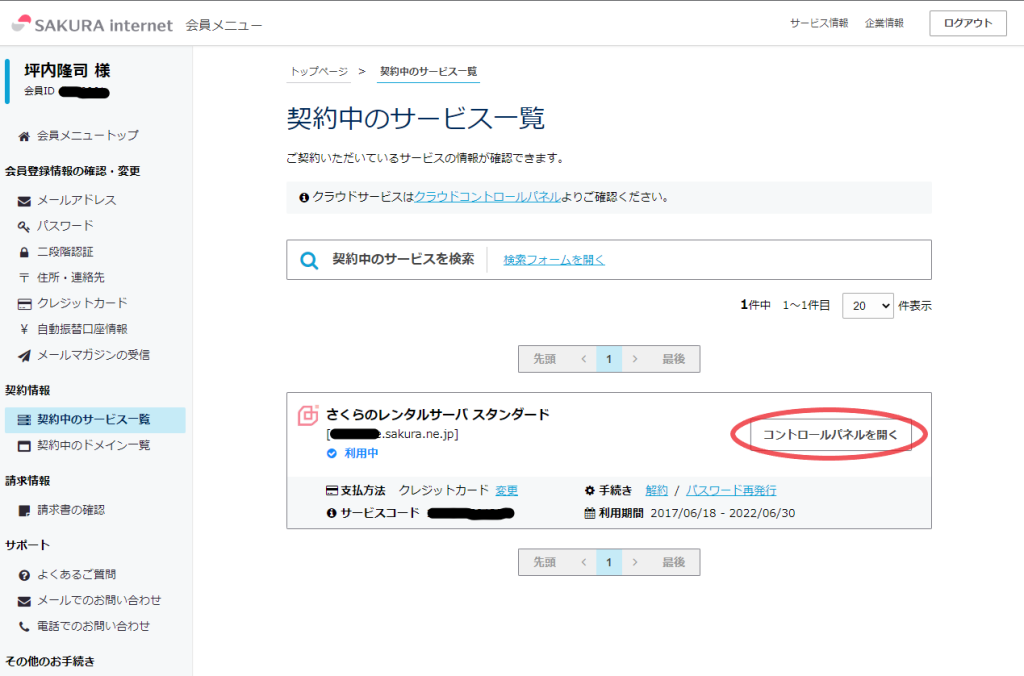This screenshot has width=1024, height=676.
Task: Click the postal mark icon beside 住所・連絡先
Action: (x=24, y=278)
